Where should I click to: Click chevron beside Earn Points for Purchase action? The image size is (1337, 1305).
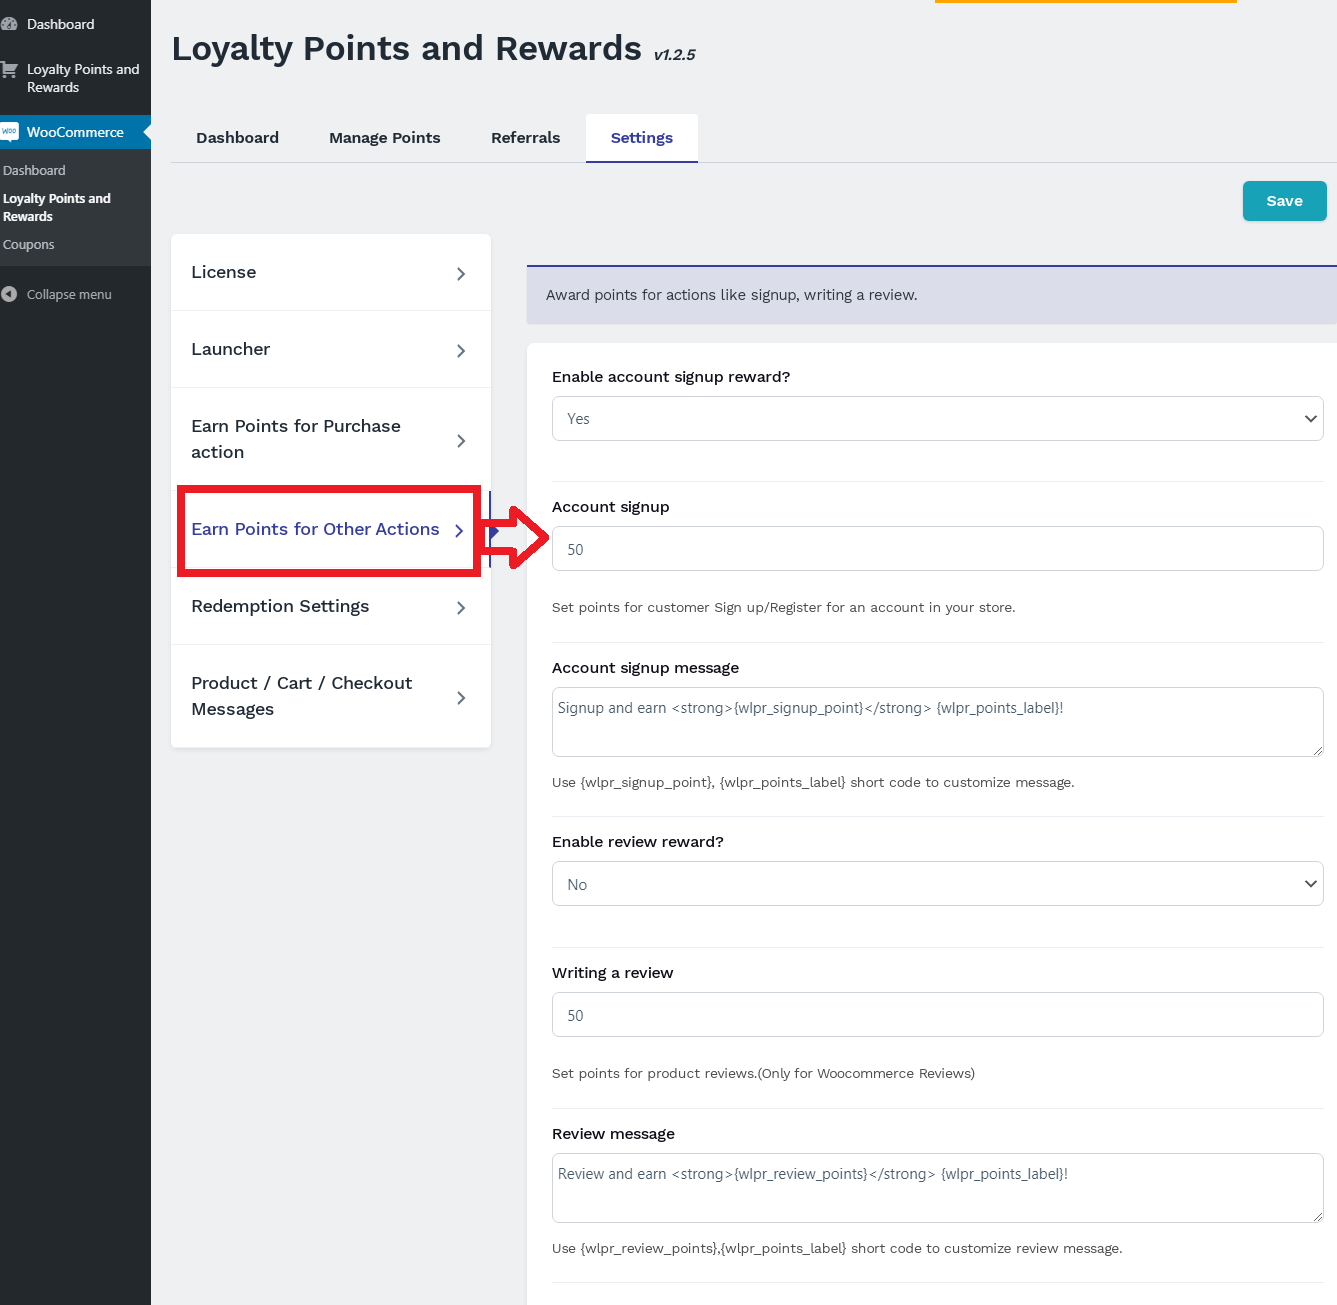coord(461,440)
